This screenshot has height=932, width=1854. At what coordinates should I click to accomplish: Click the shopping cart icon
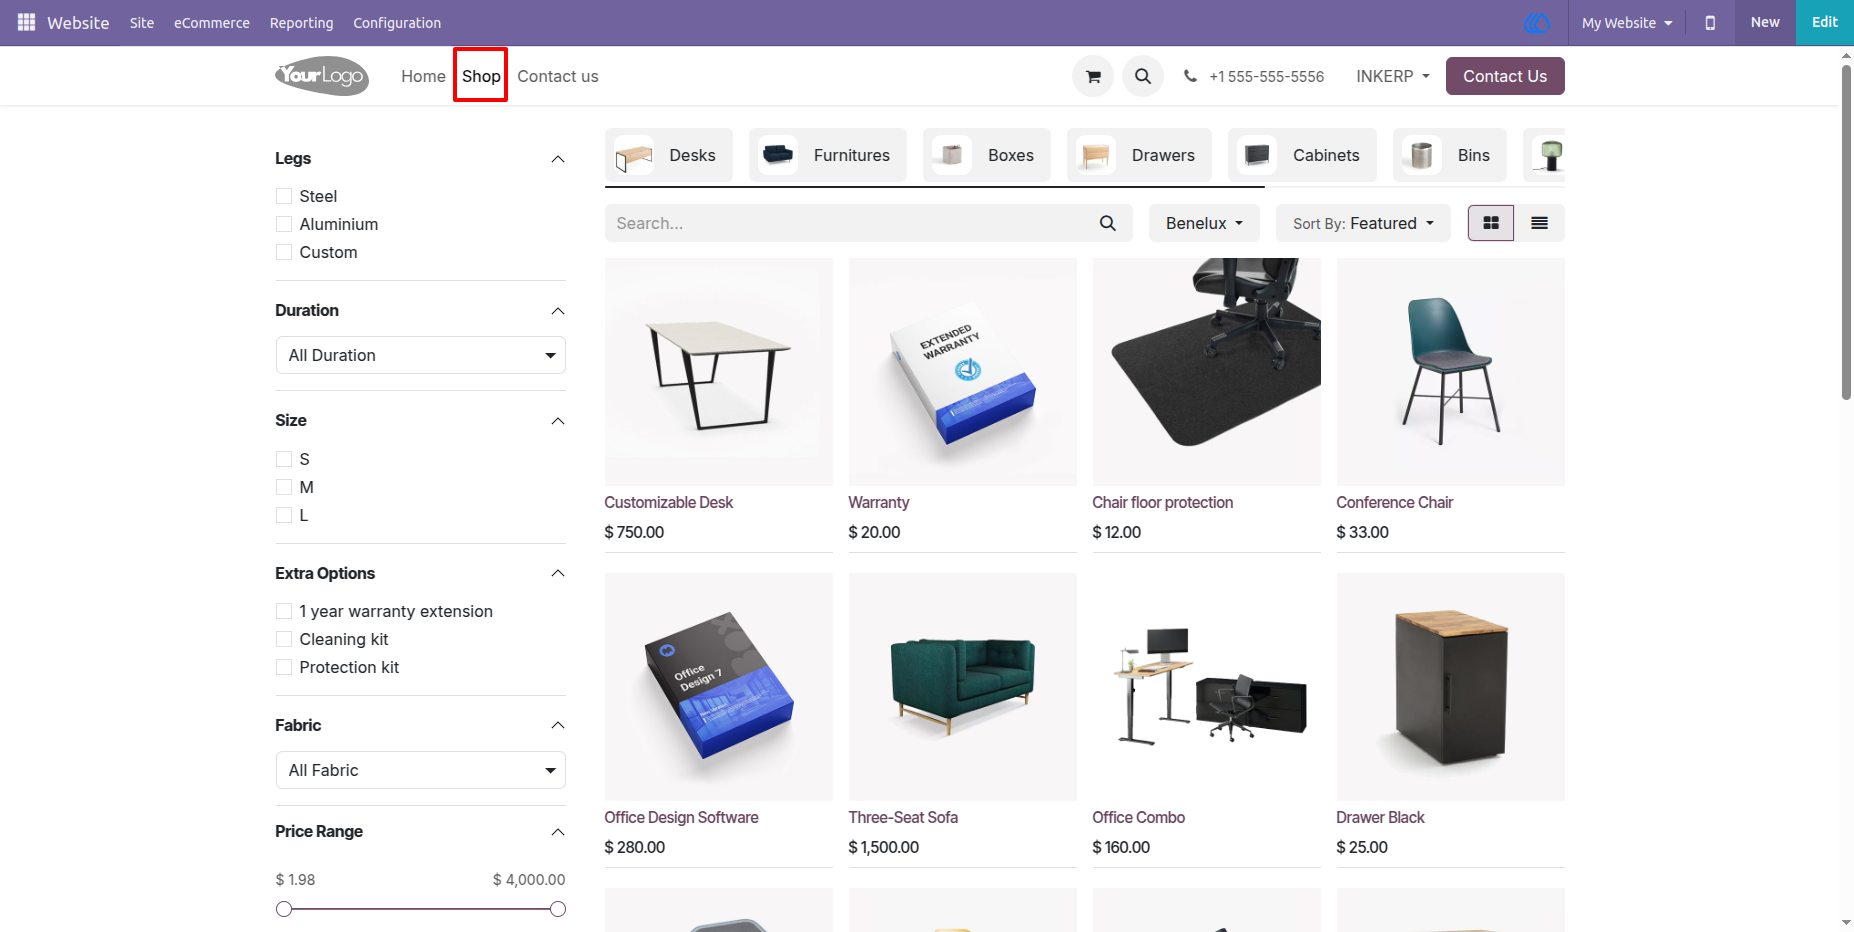pyautogui.click(x=1093, y=76)
